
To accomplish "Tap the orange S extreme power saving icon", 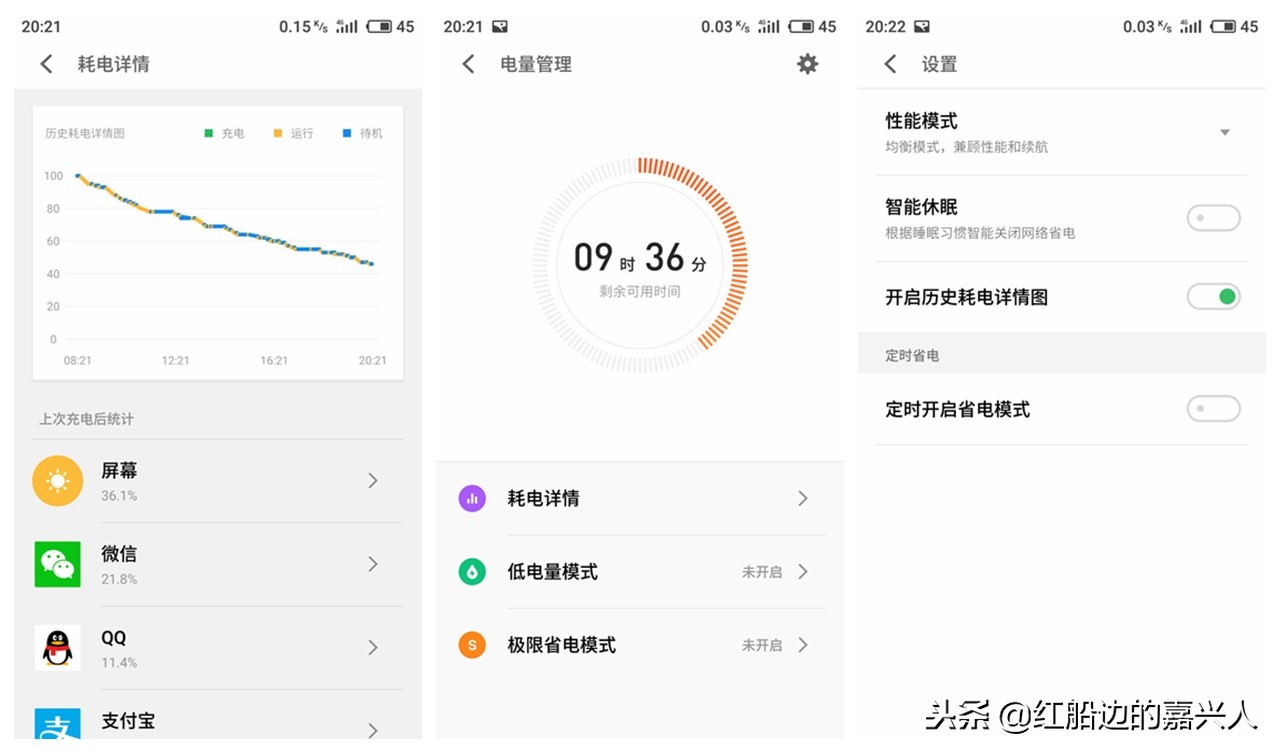I will [x=471, y=645].
